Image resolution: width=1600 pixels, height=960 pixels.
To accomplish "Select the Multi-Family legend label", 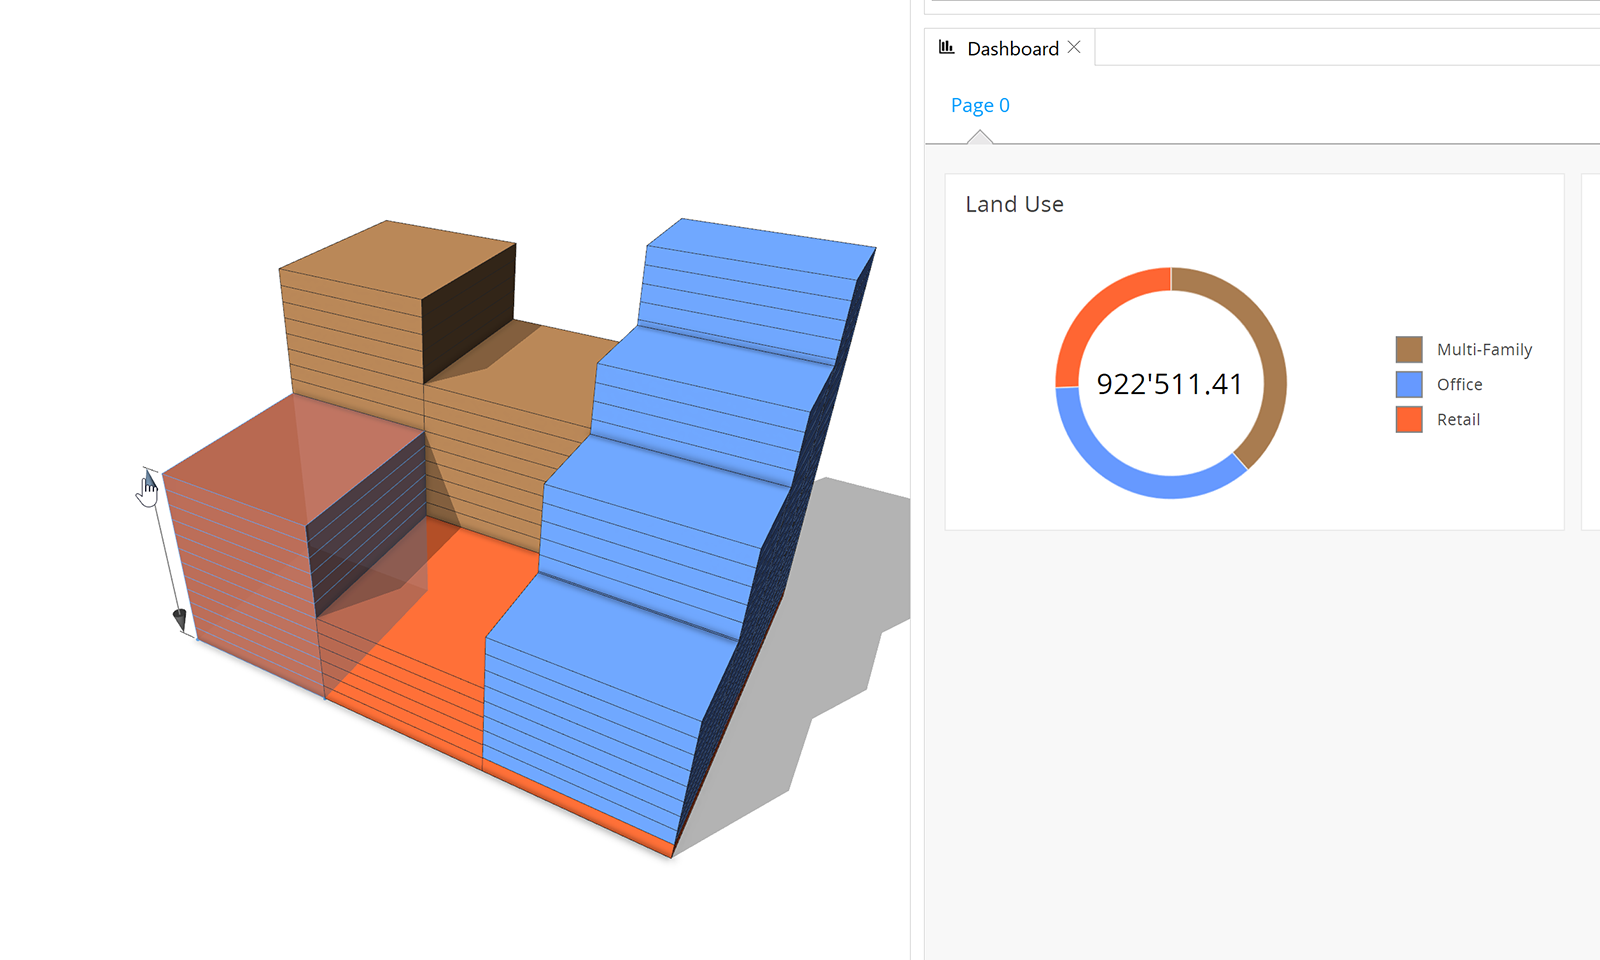I will tap(1484, 349).
